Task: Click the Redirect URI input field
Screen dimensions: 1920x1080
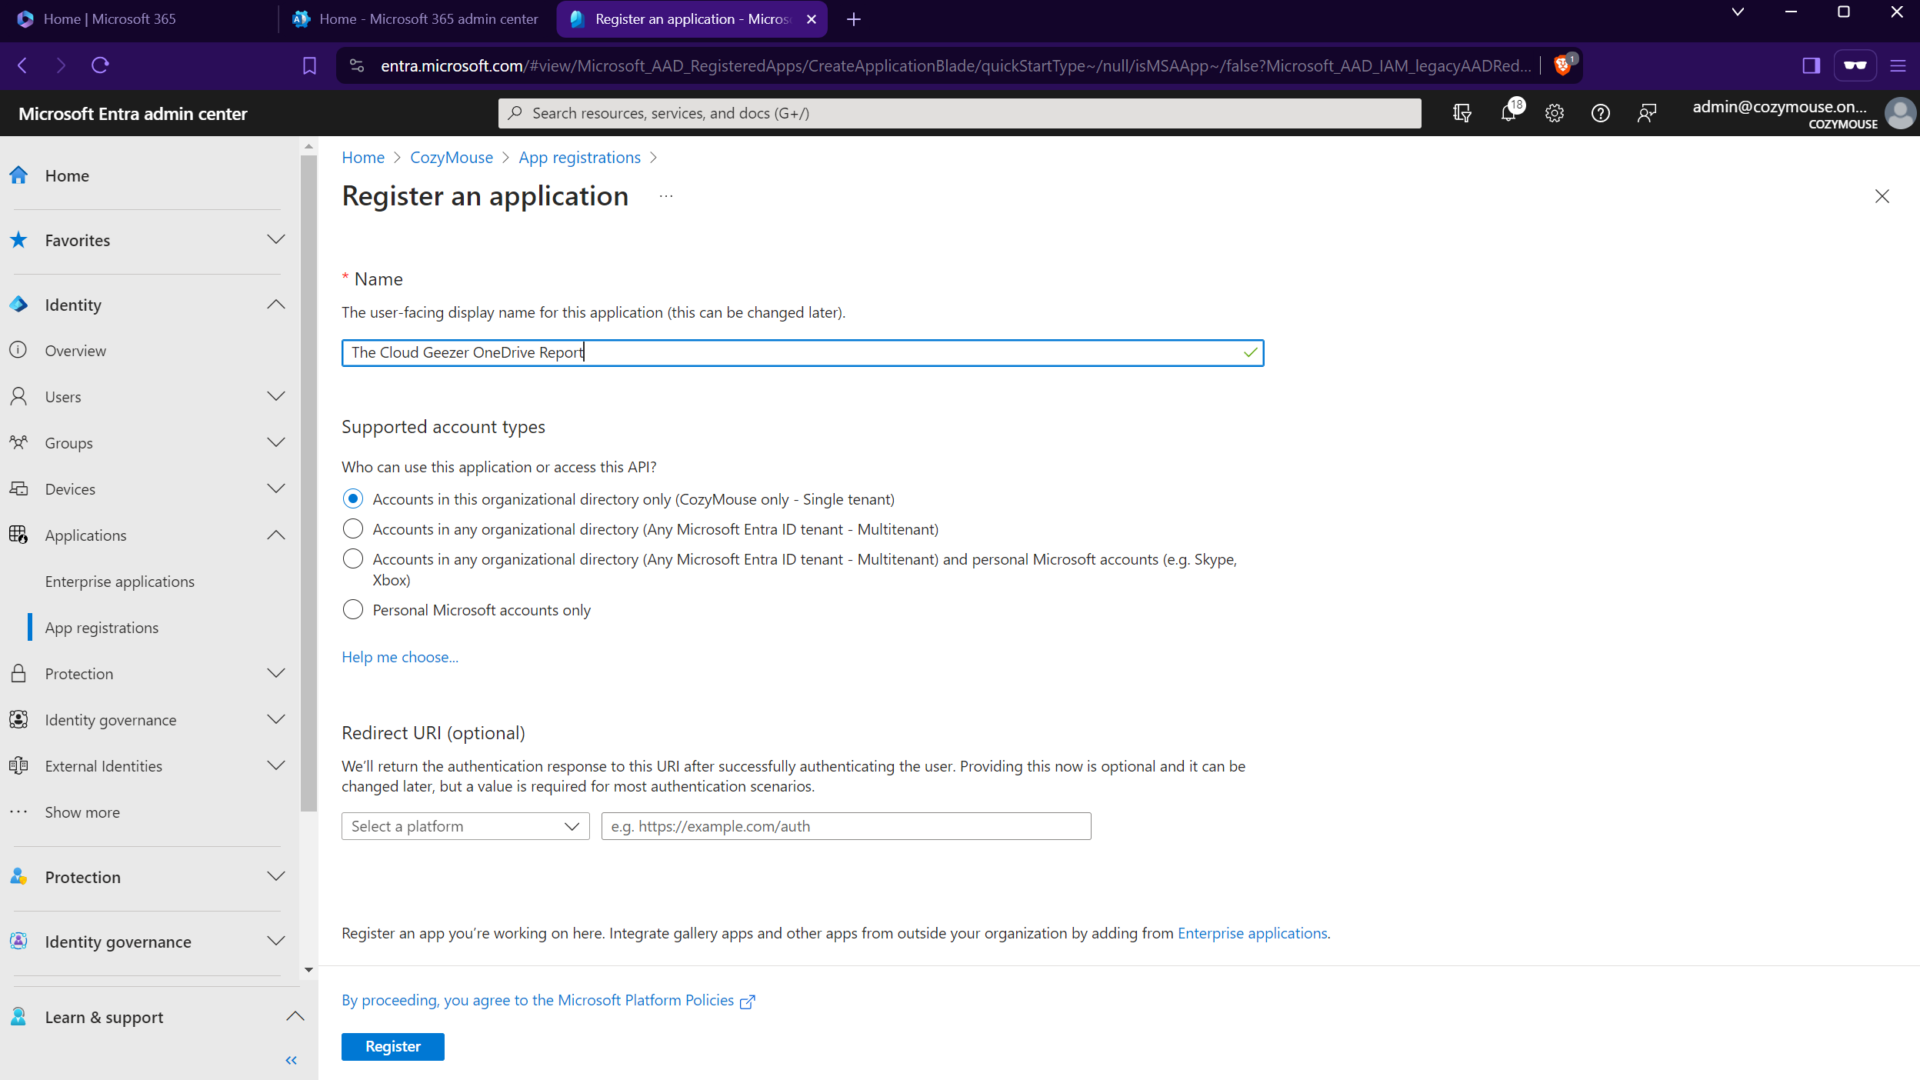Action: (845, 826)
